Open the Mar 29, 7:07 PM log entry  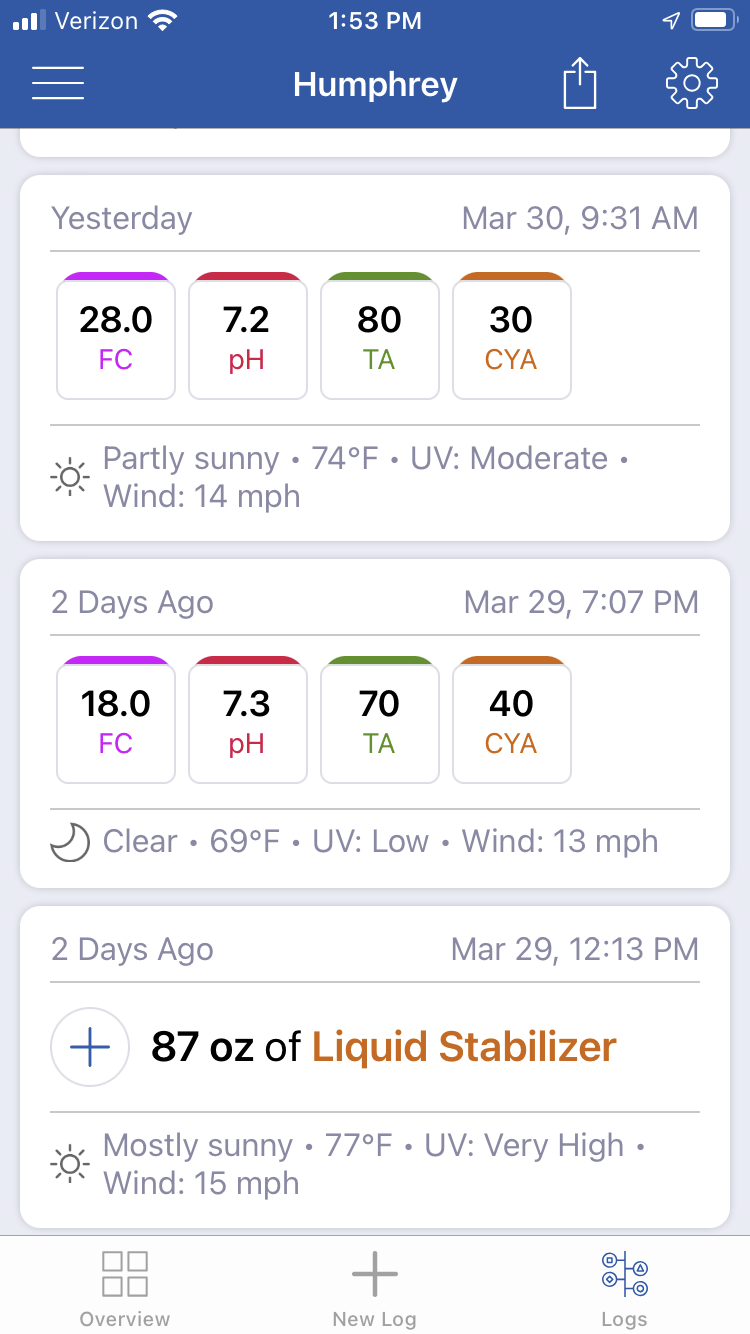coord(375,724)
